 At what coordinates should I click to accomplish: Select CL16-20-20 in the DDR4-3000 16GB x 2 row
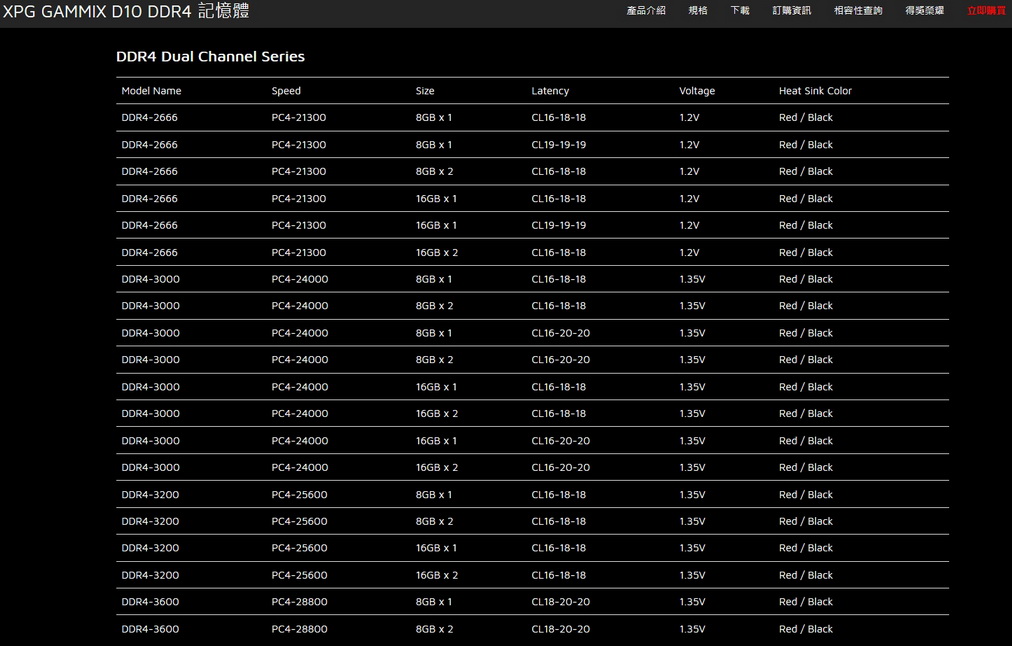tap(561, 468)
